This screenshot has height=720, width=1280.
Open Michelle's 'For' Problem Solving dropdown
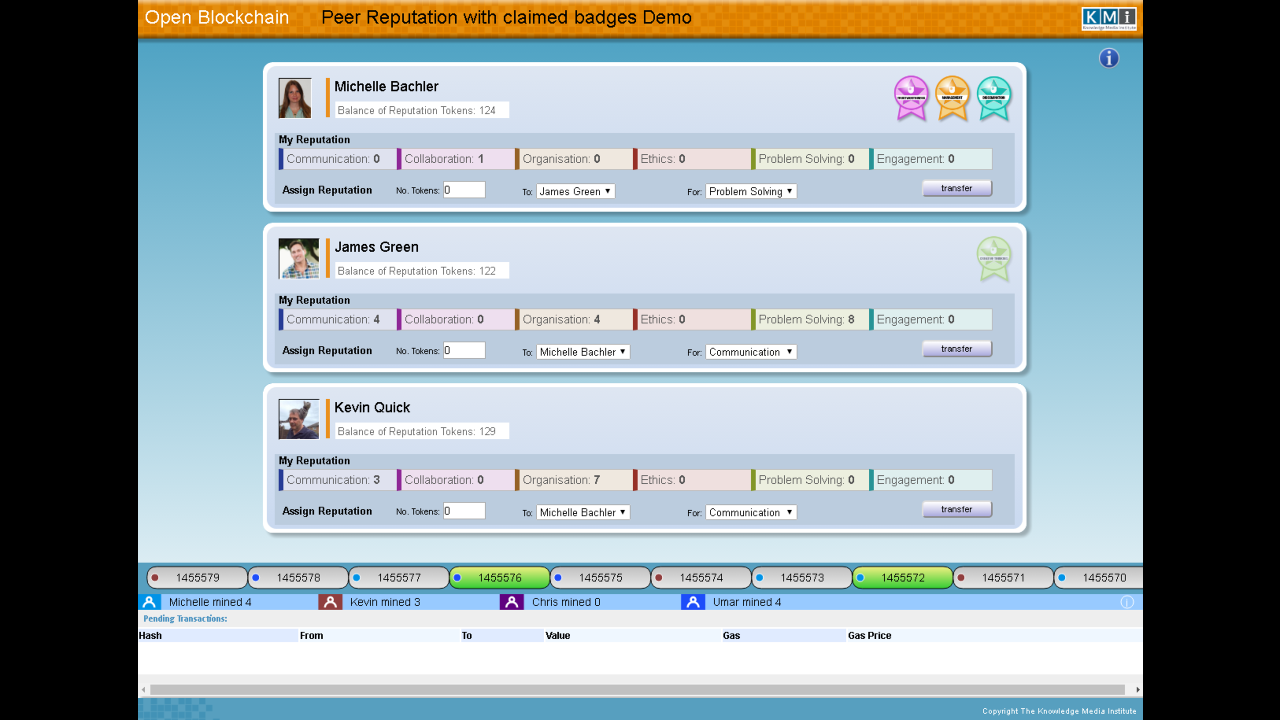coord(750,191)
